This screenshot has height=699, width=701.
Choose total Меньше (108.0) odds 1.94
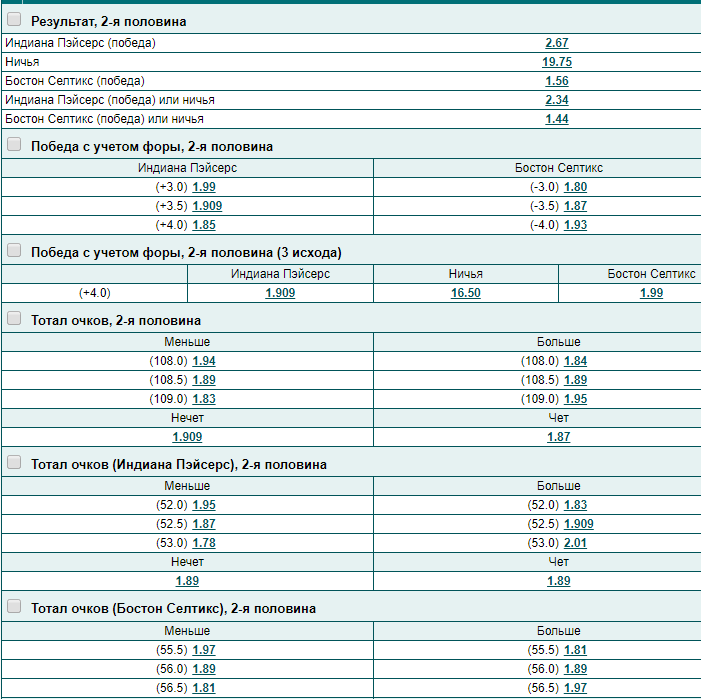pyautogui.click(x=204, y=361)
